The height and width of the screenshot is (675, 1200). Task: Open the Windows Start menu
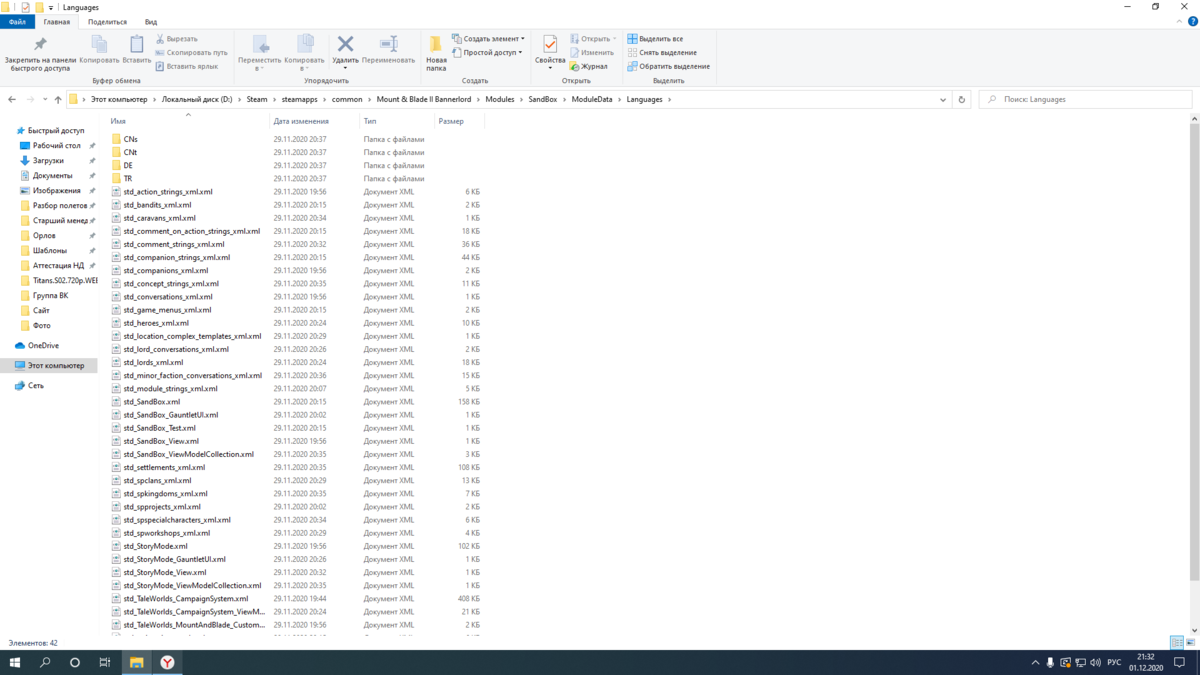point(15,662)
